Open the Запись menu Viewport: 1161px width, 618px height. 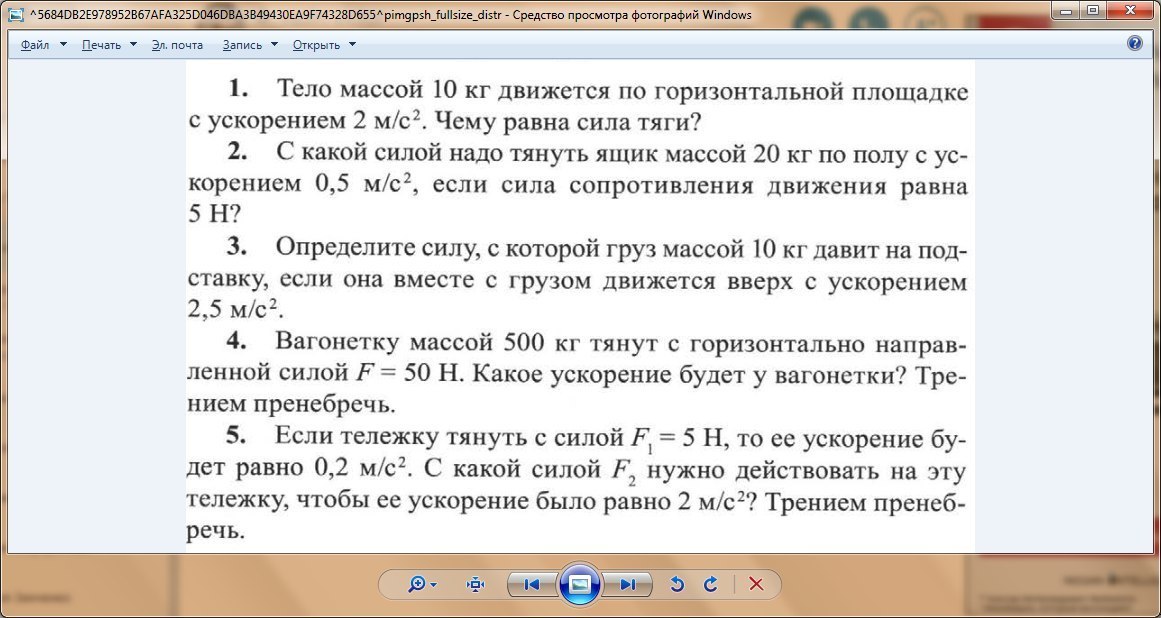tap(242, 45)
